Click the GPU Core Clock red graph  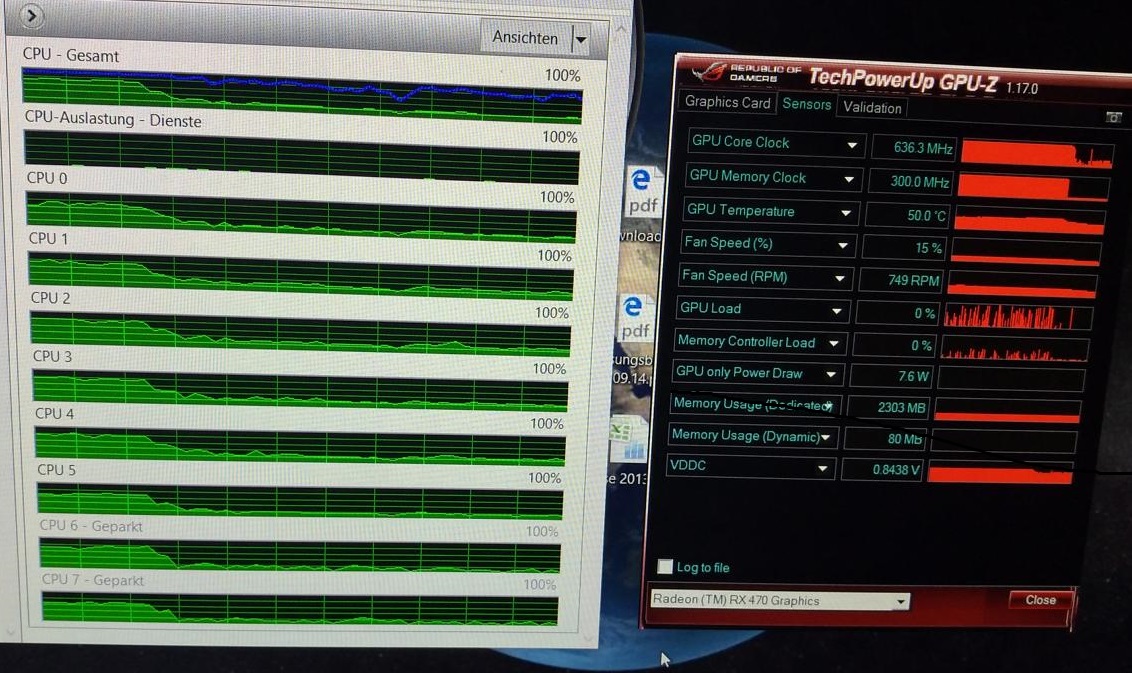point(1037,154)
